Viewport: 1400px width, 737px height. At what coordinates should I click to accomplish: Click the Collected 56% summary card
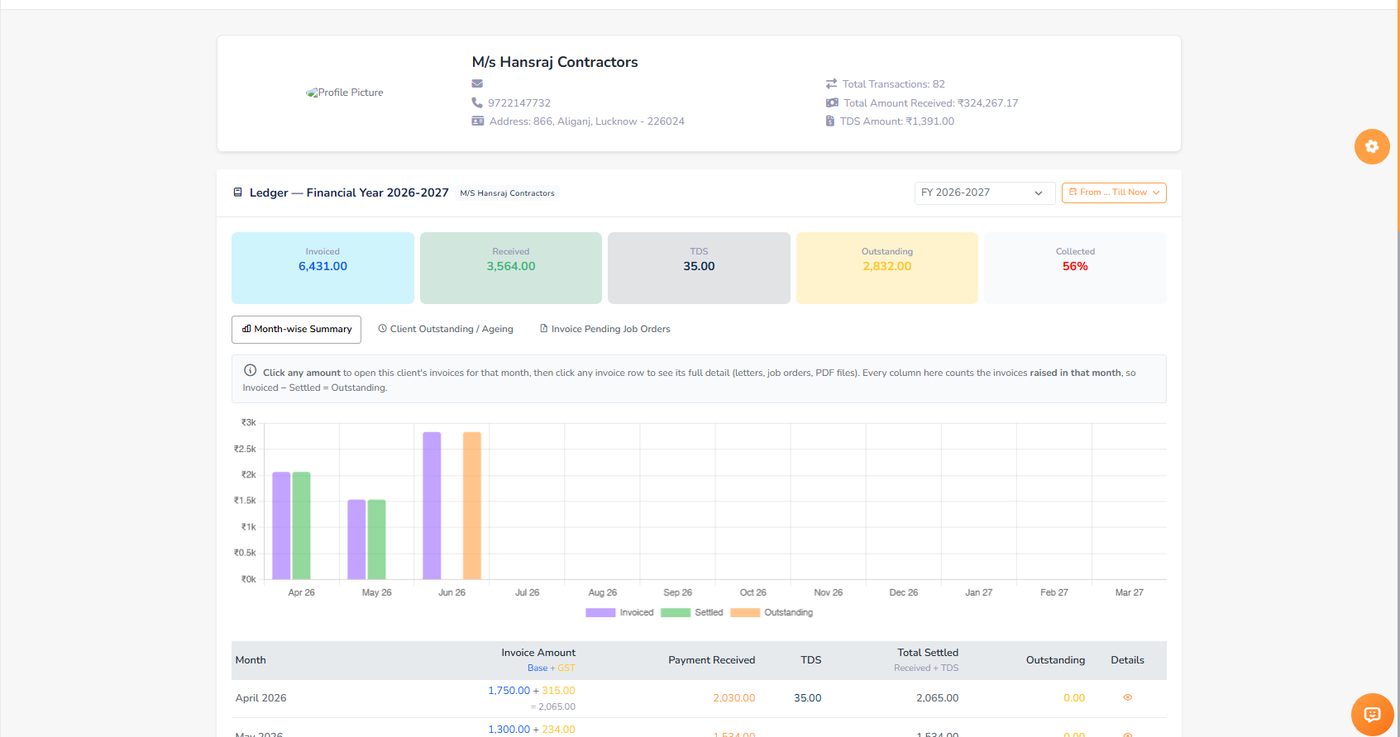pyautogui.click(x=1075, y=268)
